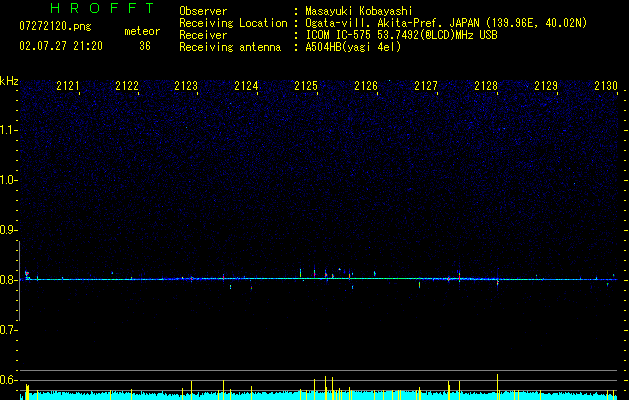Click the Receiver label

pos(203,35)
